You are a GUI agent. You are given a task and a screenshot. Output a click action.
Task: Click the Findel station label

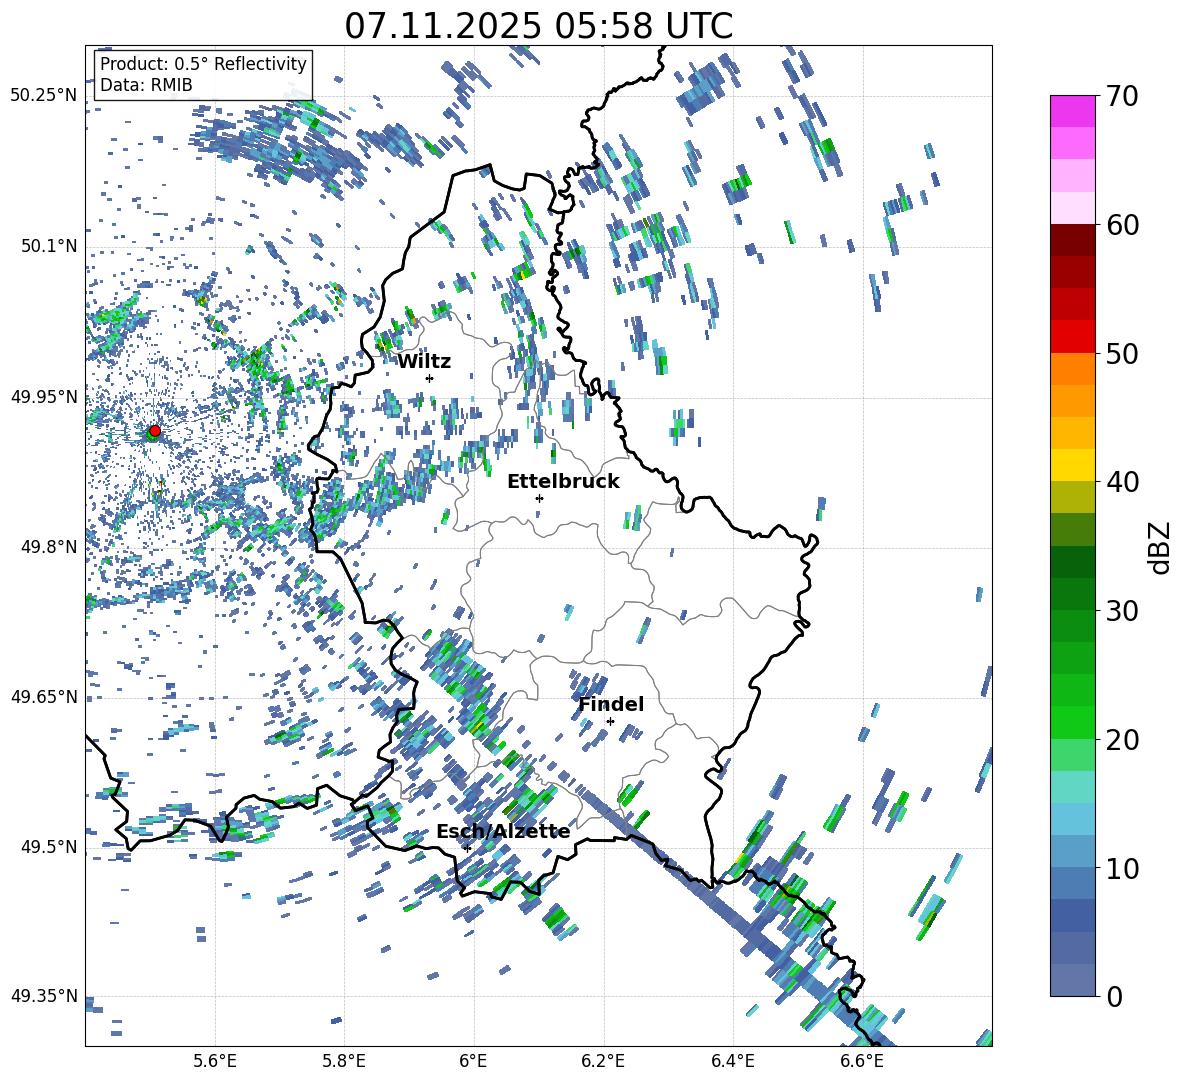click(x=611, y=704)
